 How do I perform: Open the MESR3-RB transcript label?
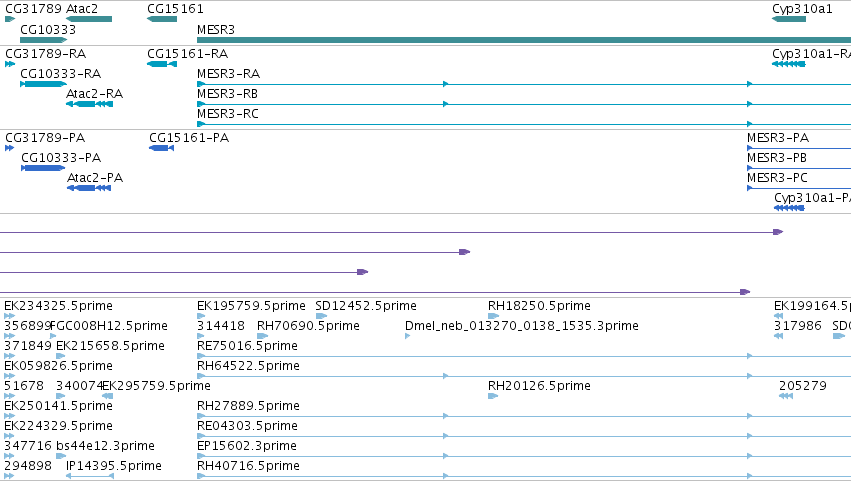coord(227,94)
